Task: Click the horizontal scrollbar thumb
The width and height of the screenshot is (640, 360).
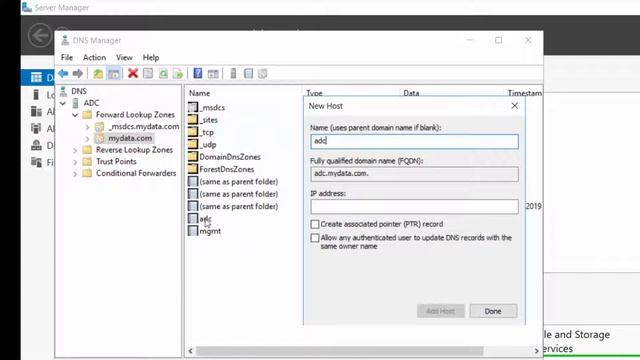Action: coord(340,351)
